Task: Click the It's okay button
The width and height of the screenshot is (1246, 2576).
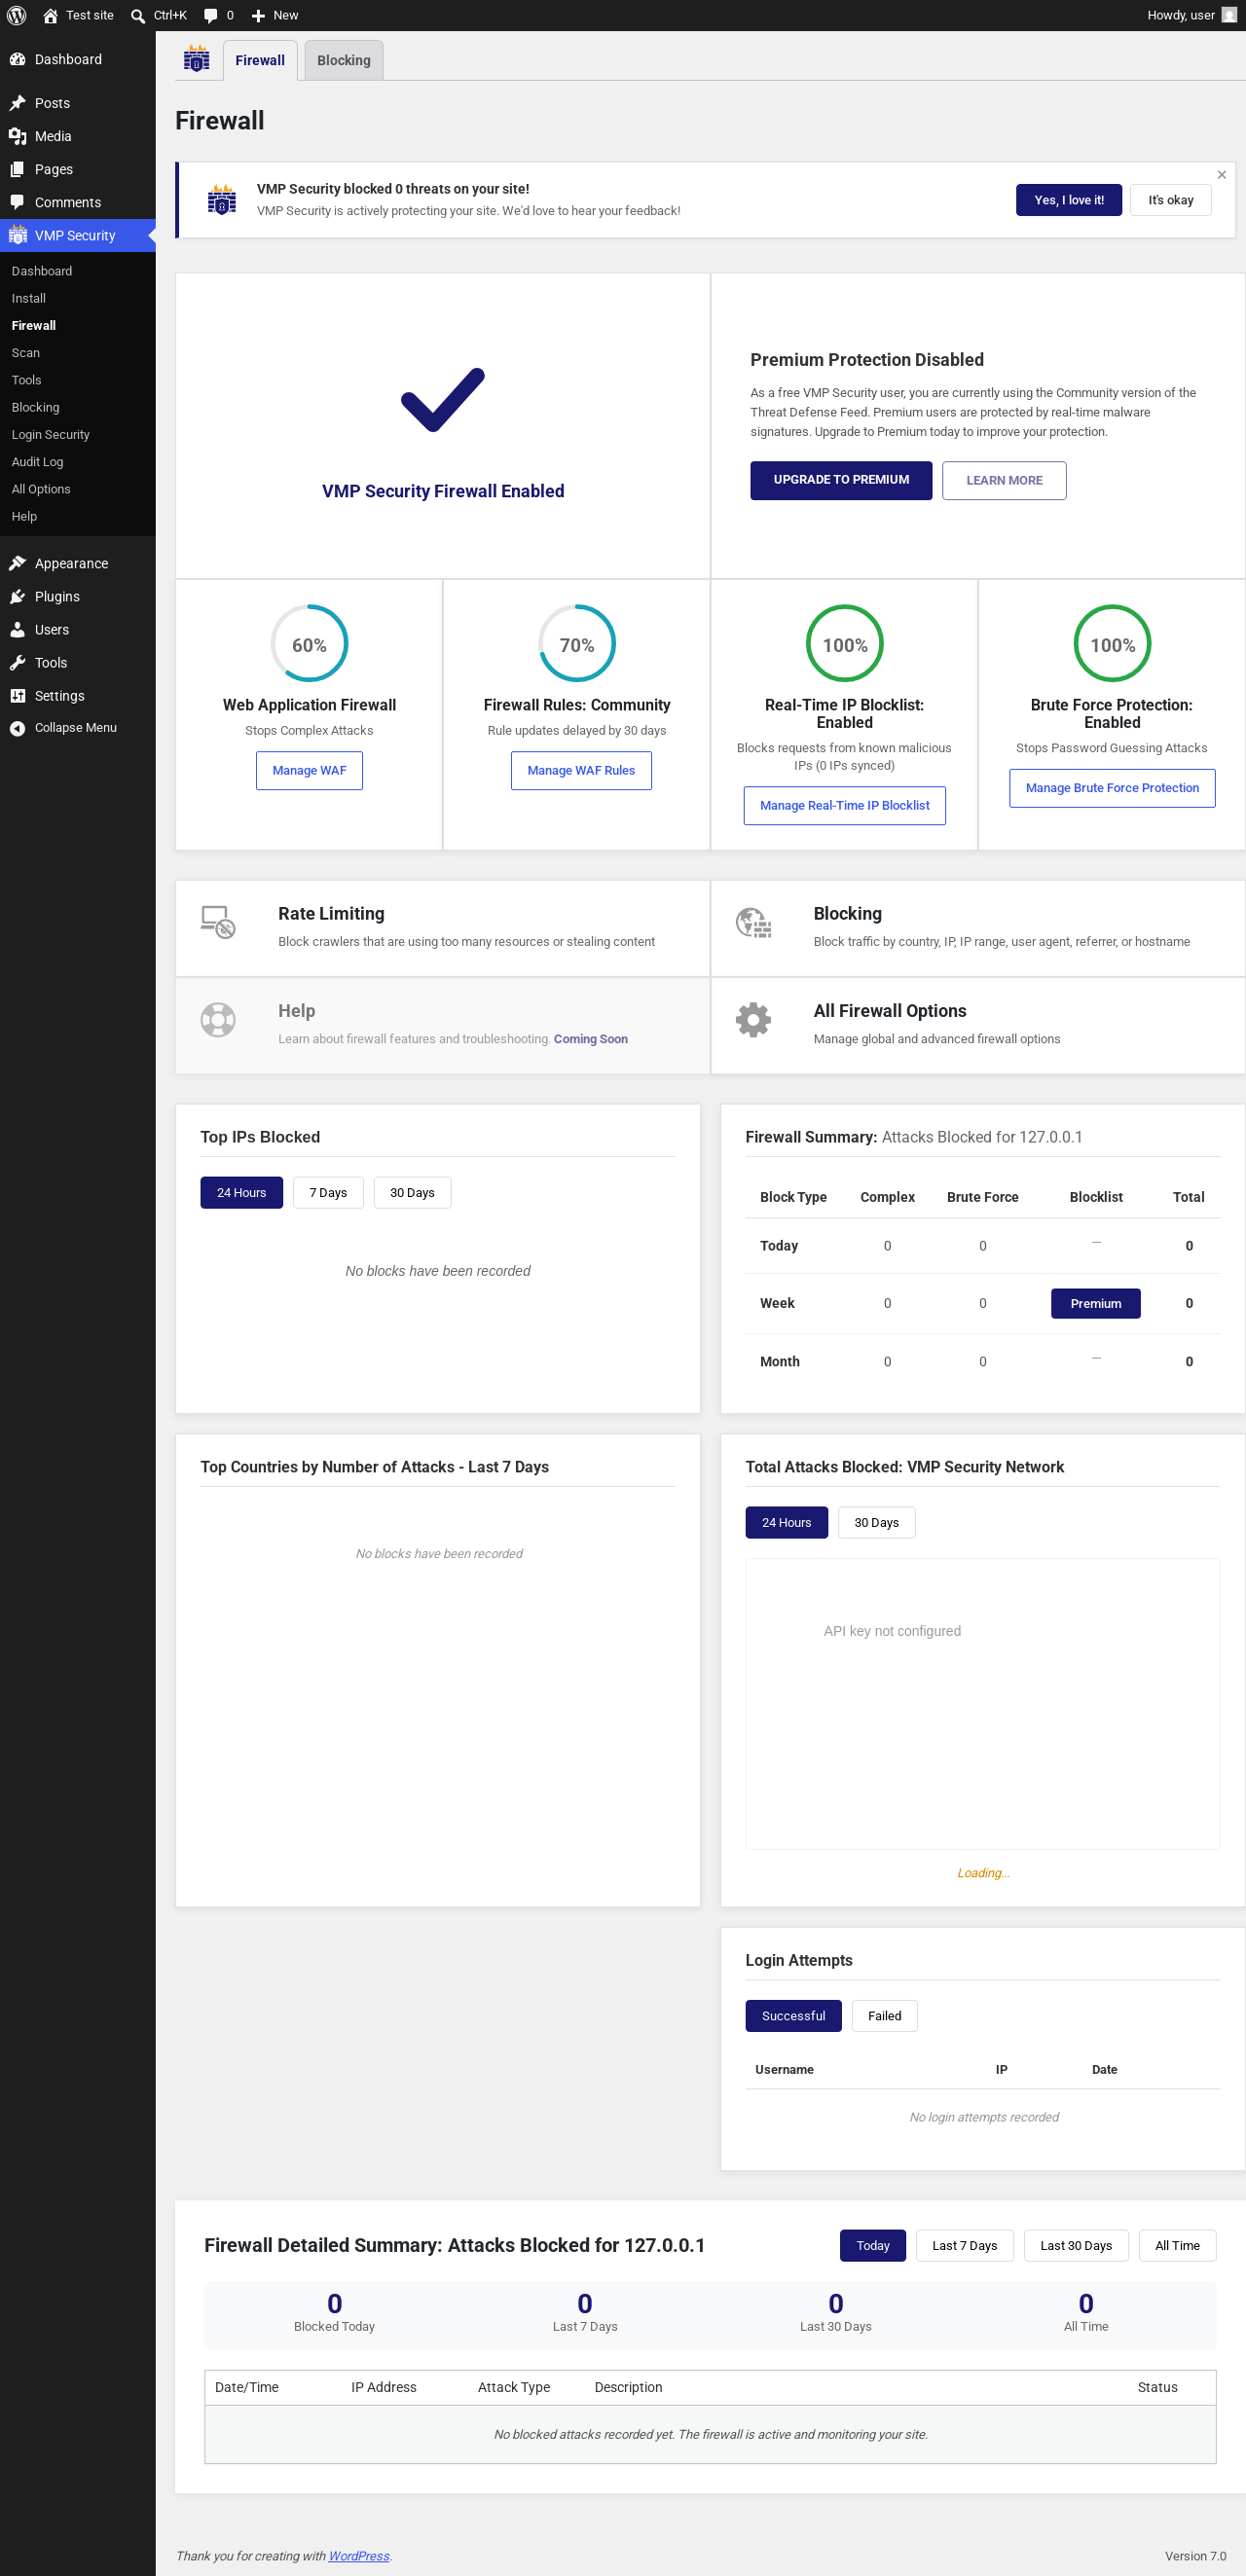Action: tap(1171, 200)
